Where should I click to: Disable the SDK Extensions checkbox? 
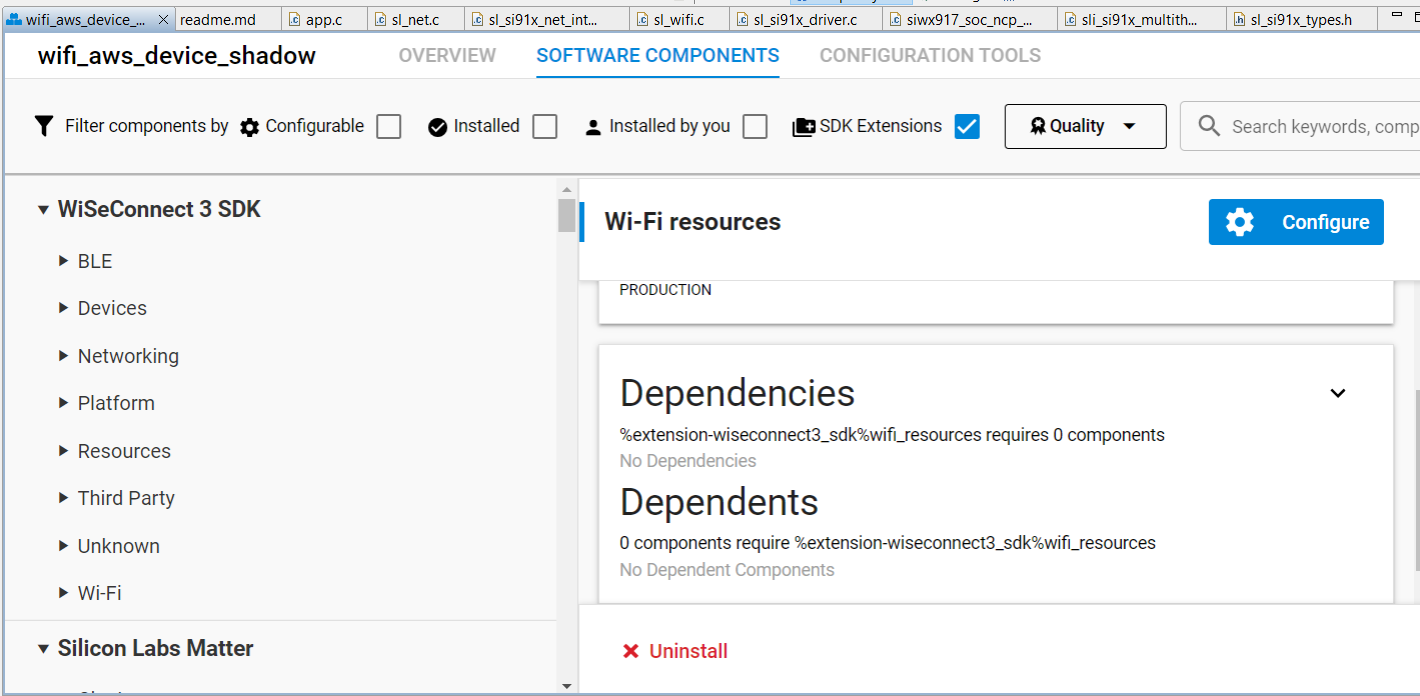coord(966,126)
